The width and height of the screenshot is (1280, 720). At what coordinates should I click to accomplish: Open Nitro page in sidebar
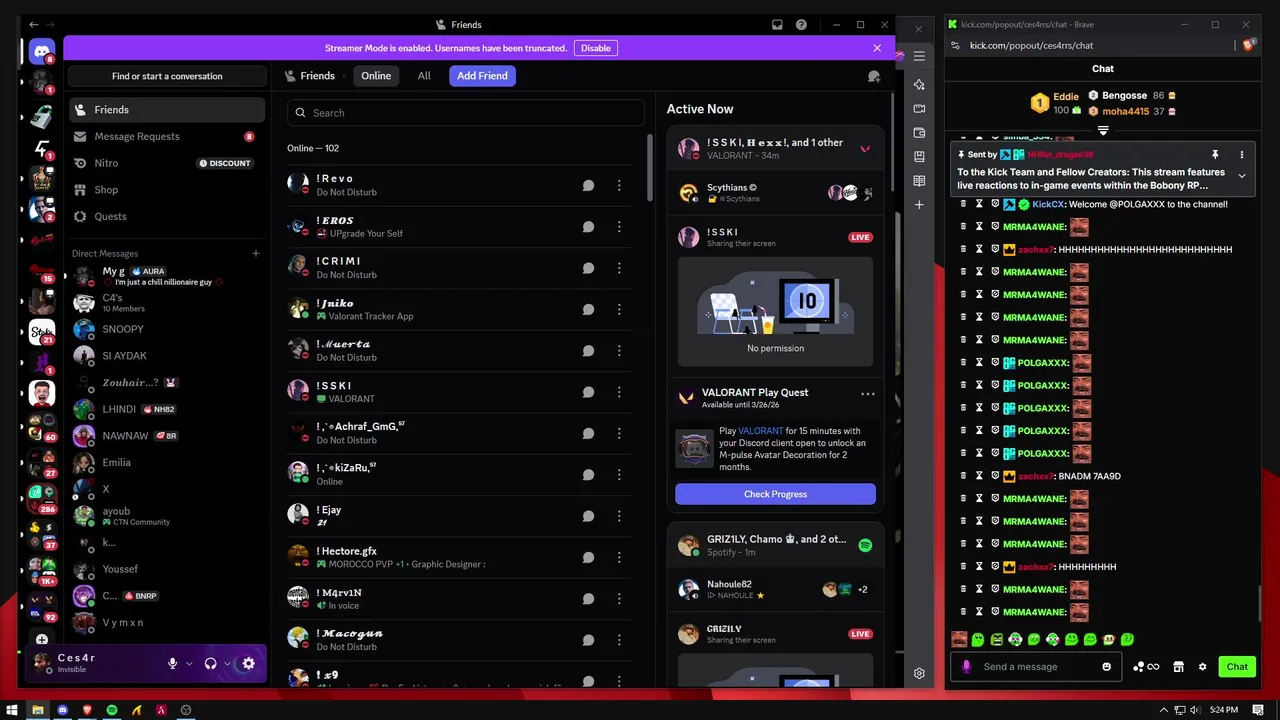pos(167,163)
